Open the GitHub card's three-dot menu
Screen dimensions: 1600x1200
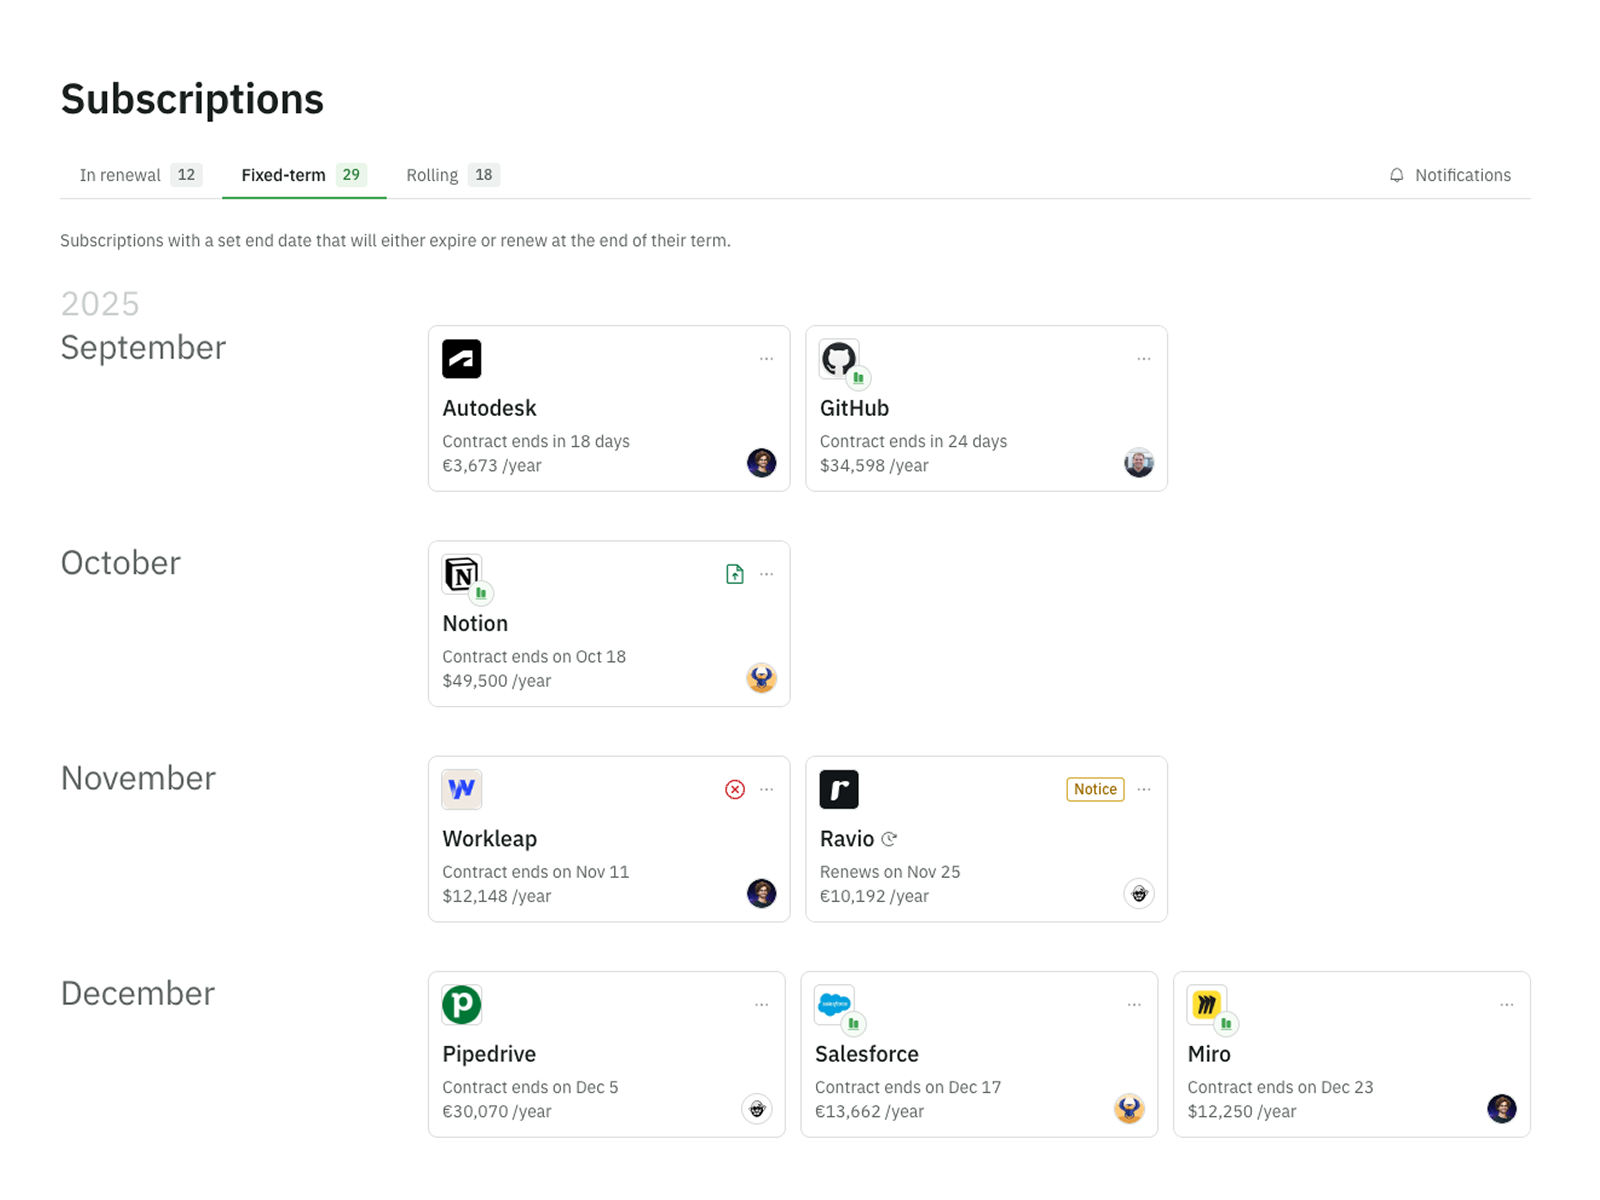pyautogui.click(x=1143, y=359)
